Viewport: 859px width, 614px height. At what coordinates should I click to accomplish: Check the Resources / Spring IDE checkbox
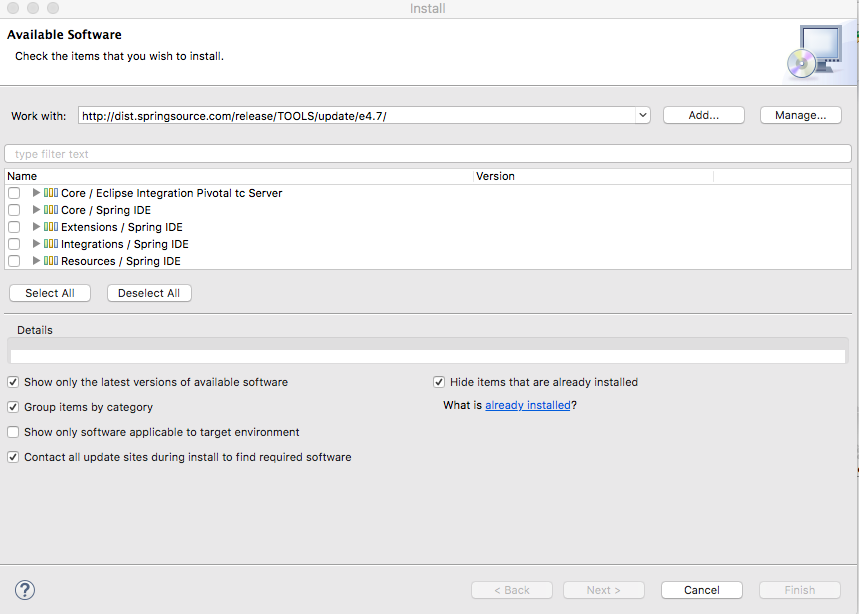[x=14, y=261]
